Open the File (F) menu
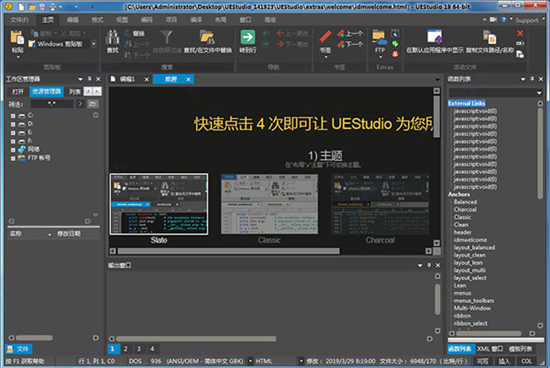Screen dimensions: 550x368 click(x=19, y=20)
